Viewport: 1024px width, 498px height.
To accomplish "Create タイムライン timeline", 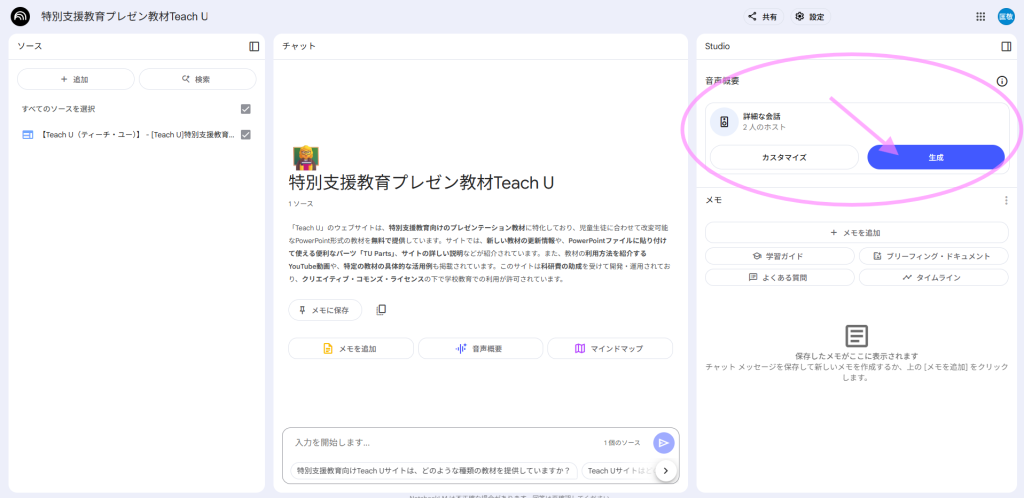I will (933, 277).
